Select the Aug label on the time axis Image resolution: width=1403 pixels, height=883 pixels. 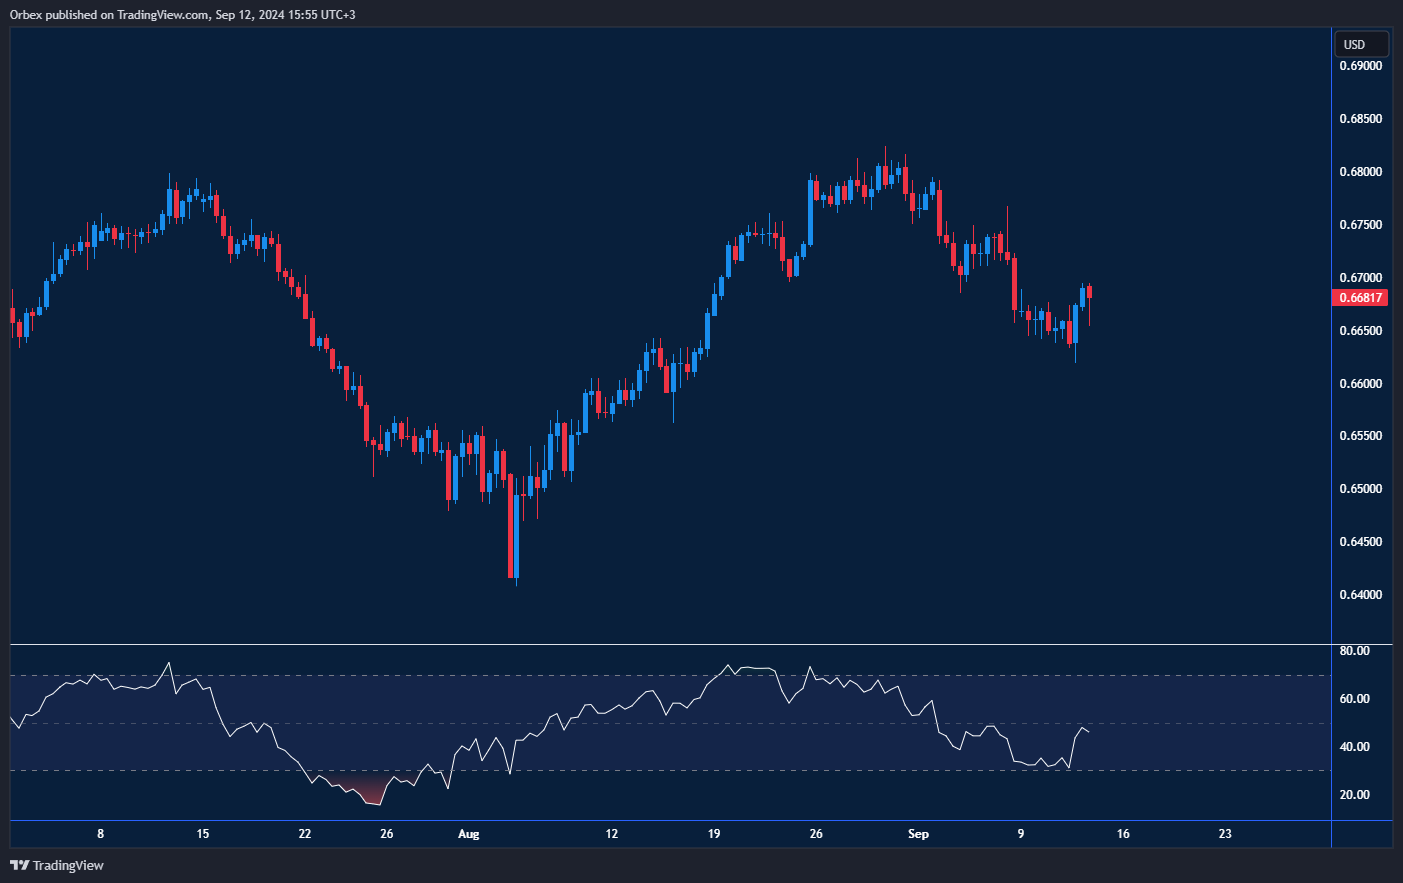468,834
